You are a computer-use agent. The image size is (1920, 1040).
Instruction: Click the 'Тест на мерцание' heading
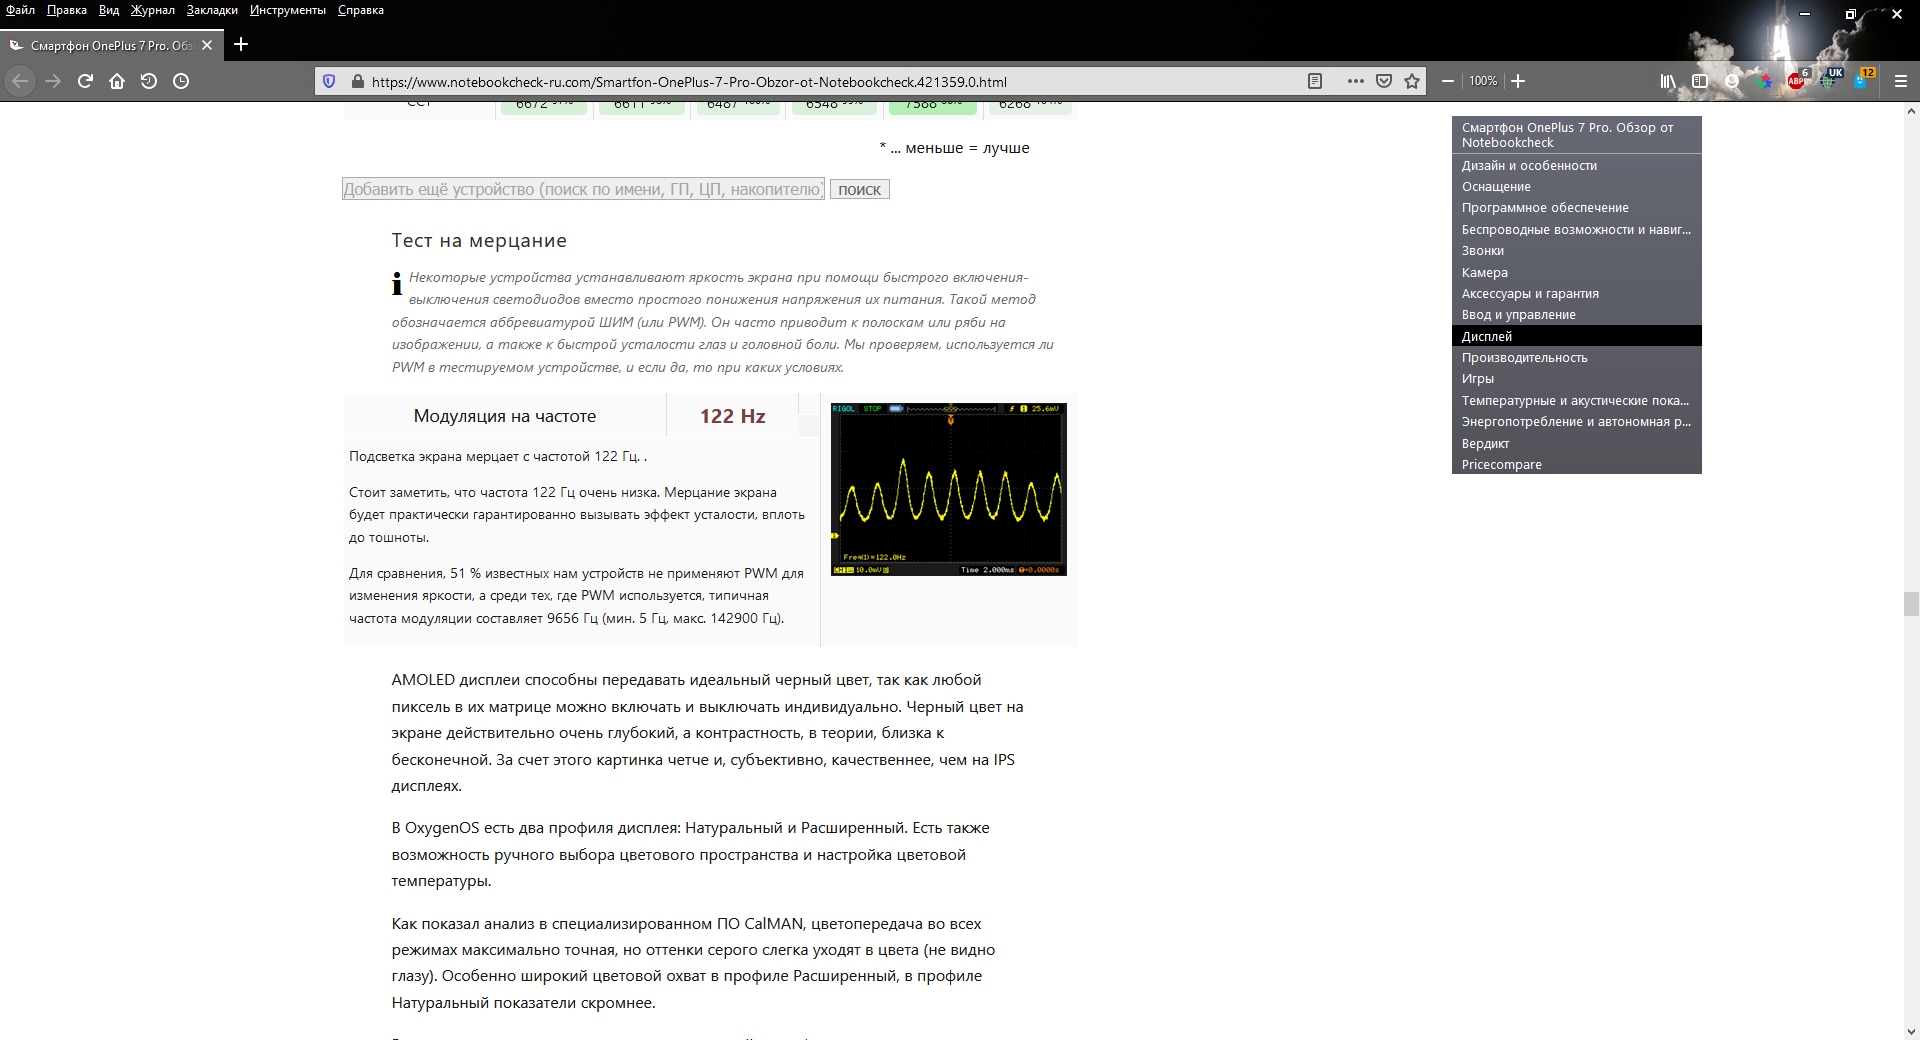click(479, 241)
